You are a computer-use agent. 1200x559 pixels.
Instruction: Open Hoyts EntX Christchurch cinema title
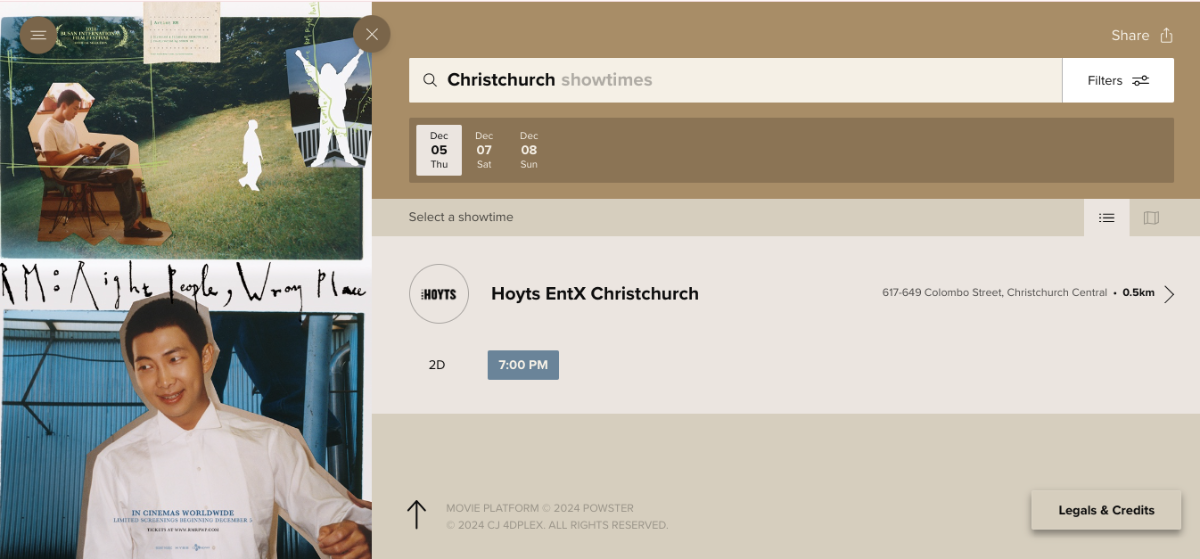point(595,294)
